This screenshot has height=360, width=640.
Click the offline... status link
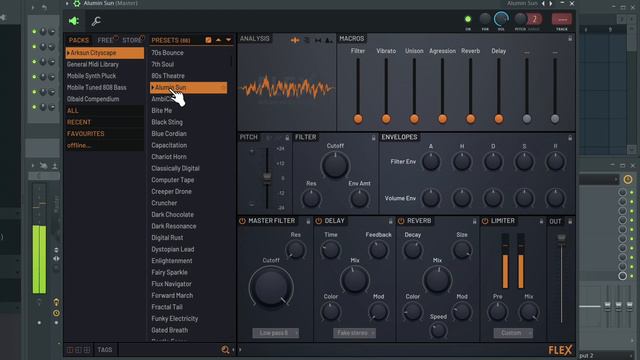click(x=79, y=145)
